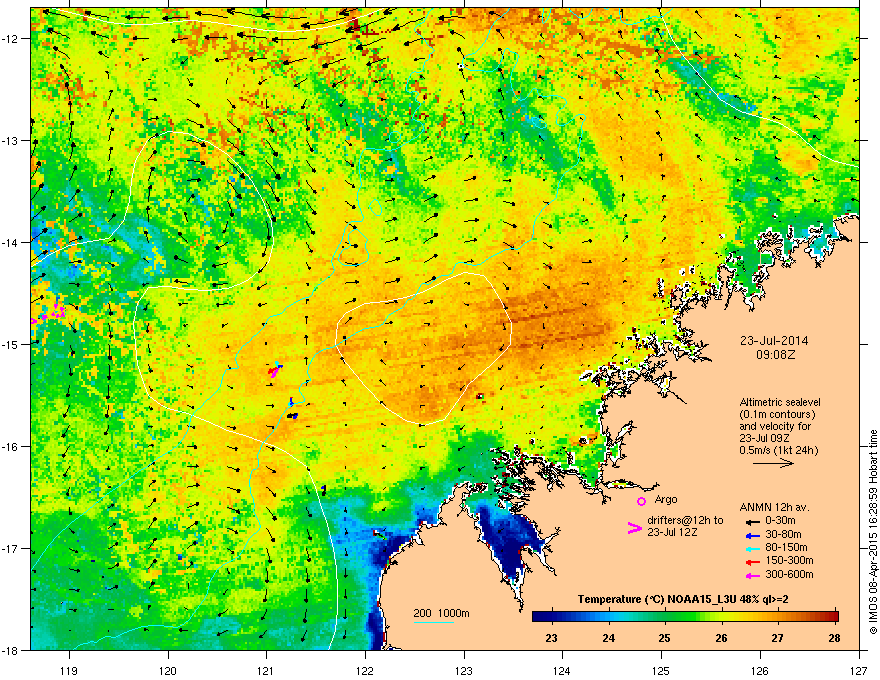The width and height of the screenshot is (880, 680).
Task: Click longitude axis label 125
Action: coord(661,670)
